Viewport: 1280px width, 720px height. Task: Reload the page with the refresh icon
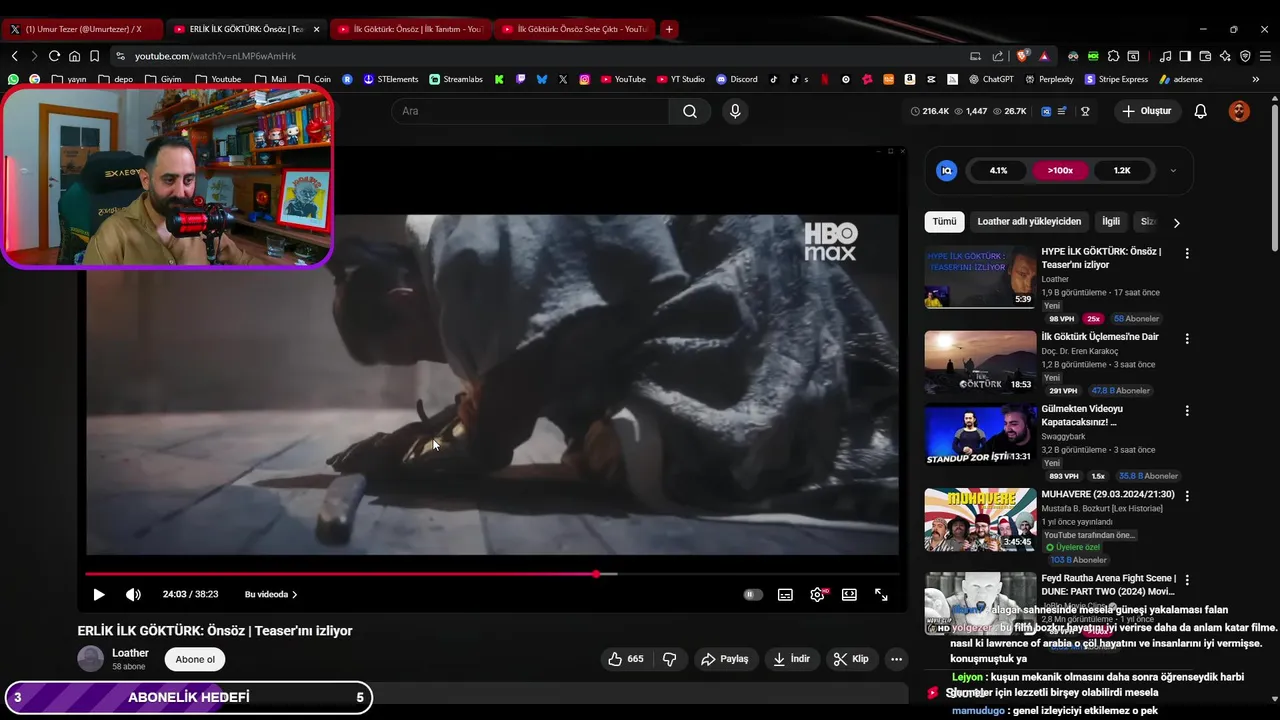(x=54, y=56)
